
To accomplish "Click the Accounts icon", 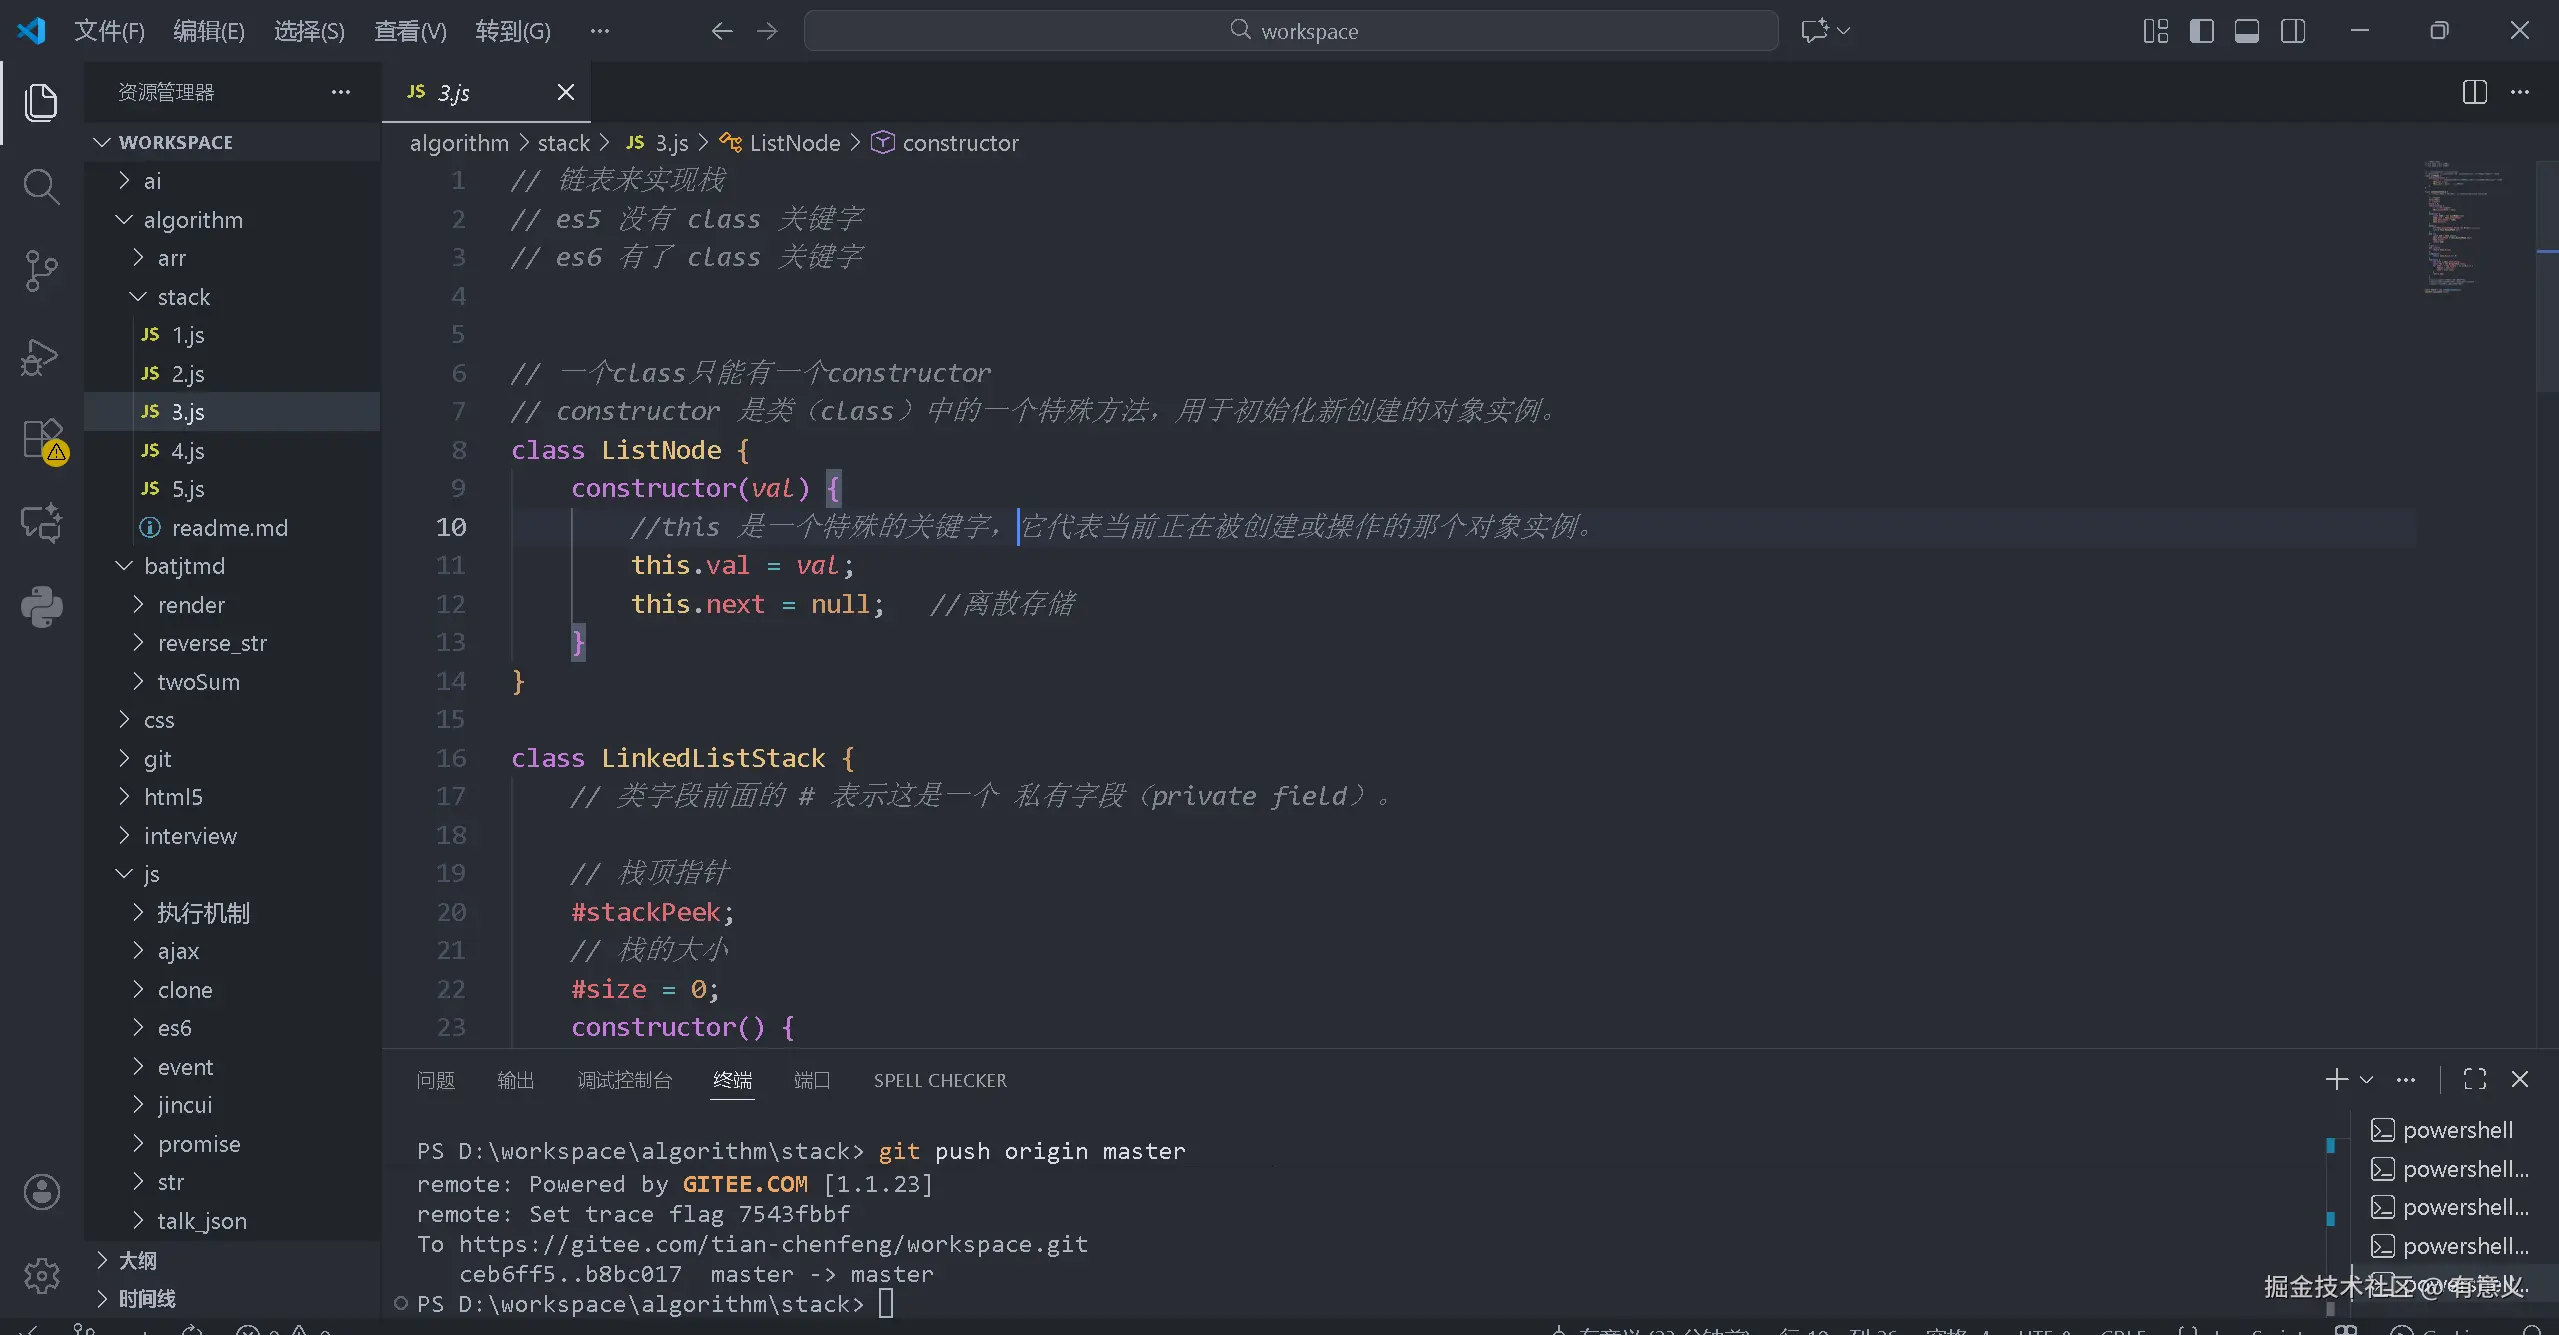I will pyautogui.click(x=41, y=1192).
